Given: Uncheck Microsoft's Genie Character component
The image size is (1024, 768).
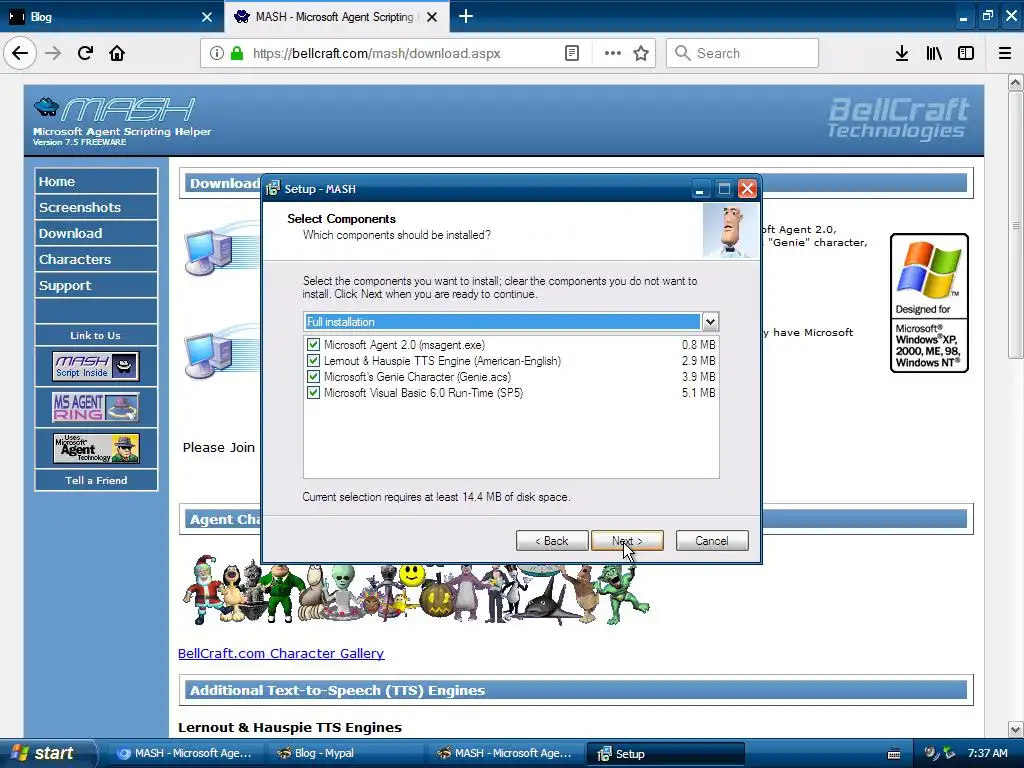Looking at the screenshot, I should pyautogui.click(x=313, y=377).
